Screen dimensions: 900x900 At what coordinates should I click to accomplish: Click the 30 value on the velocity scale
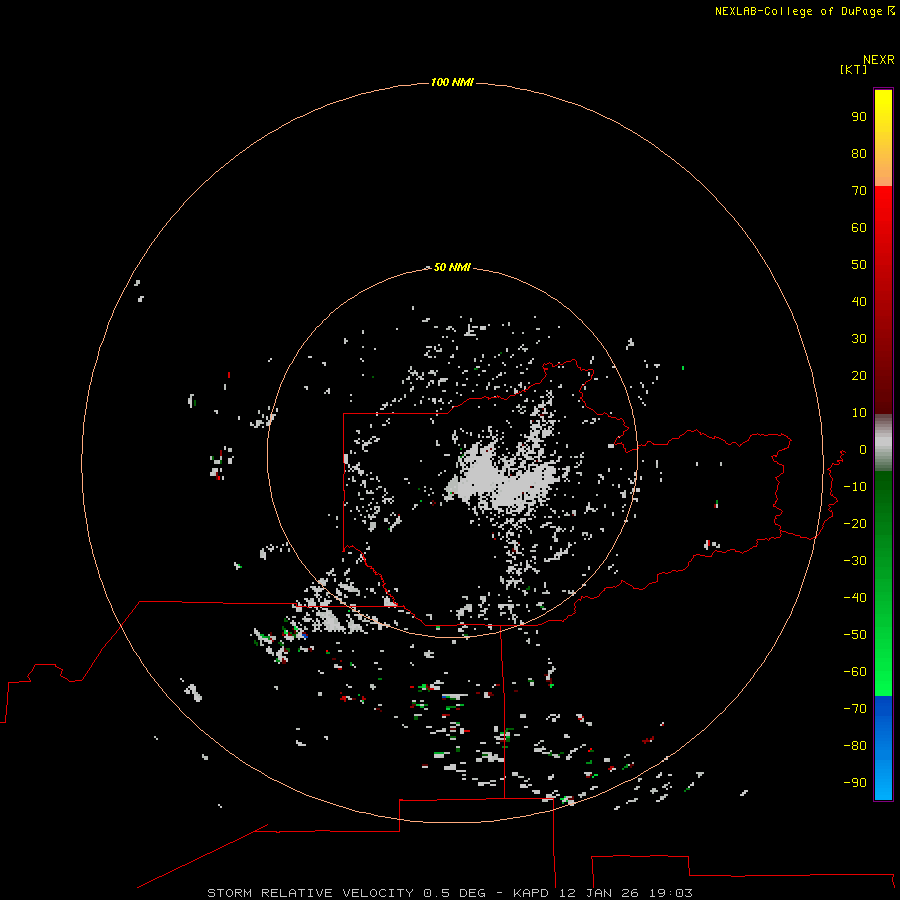pos(859,339)
